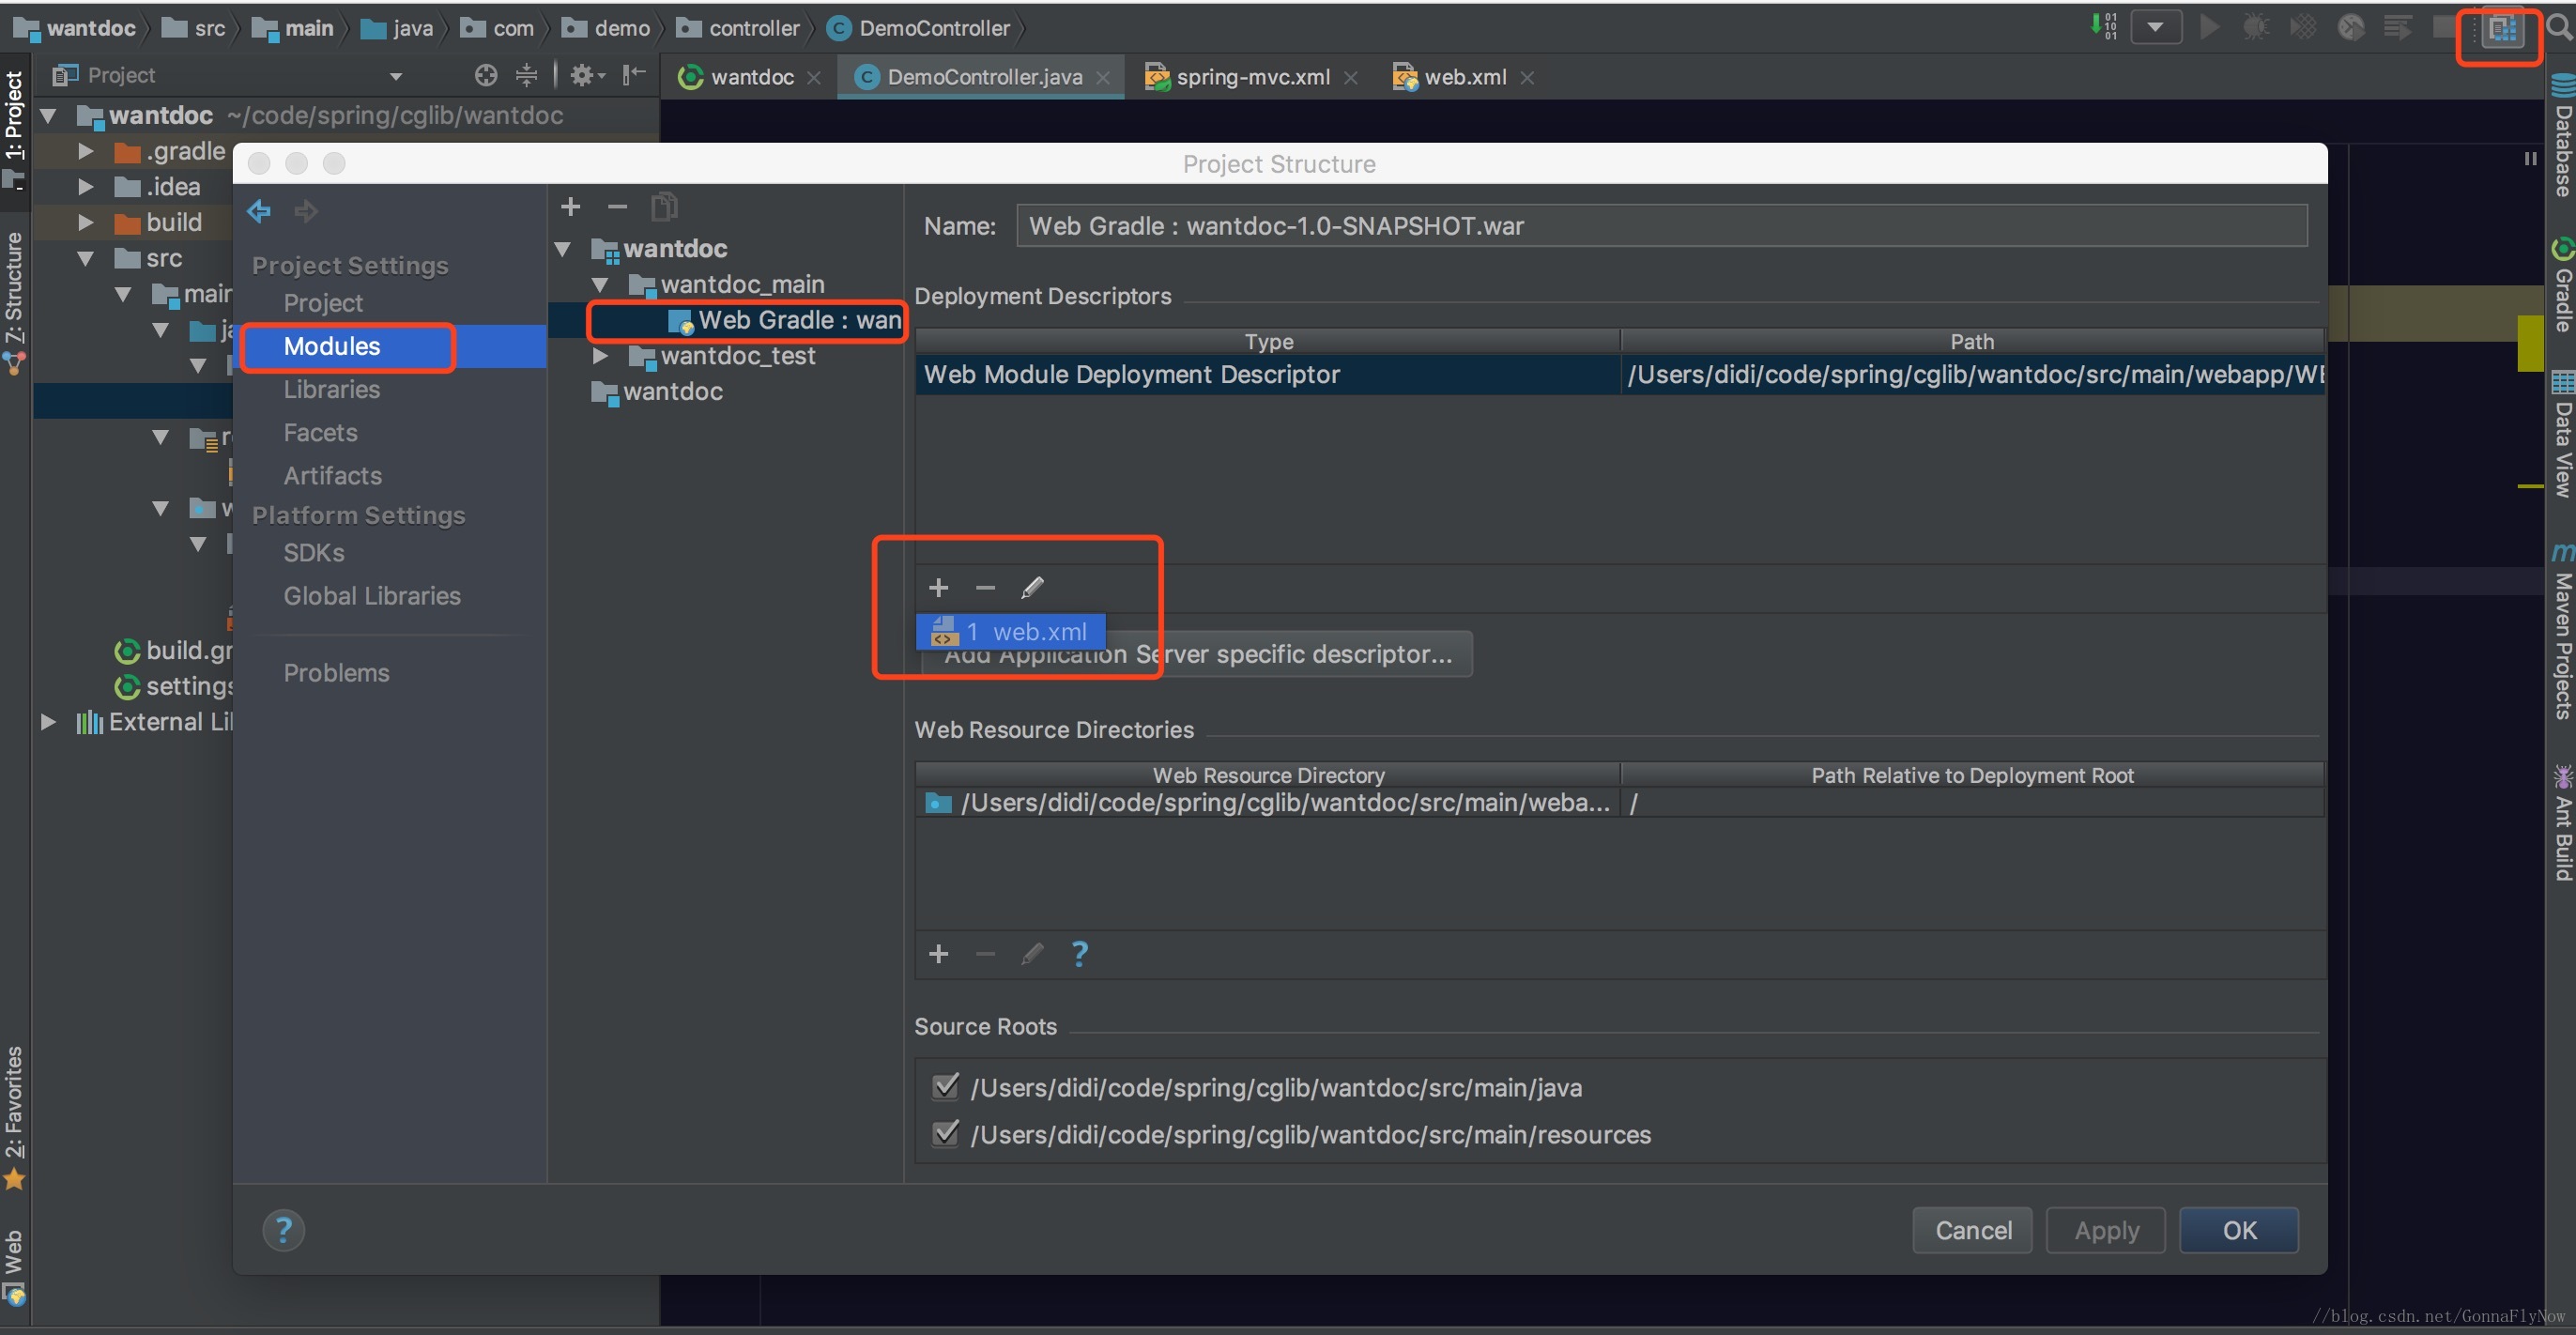
Task: Open Maven Projects tool window
Action: click(2562, 632)
